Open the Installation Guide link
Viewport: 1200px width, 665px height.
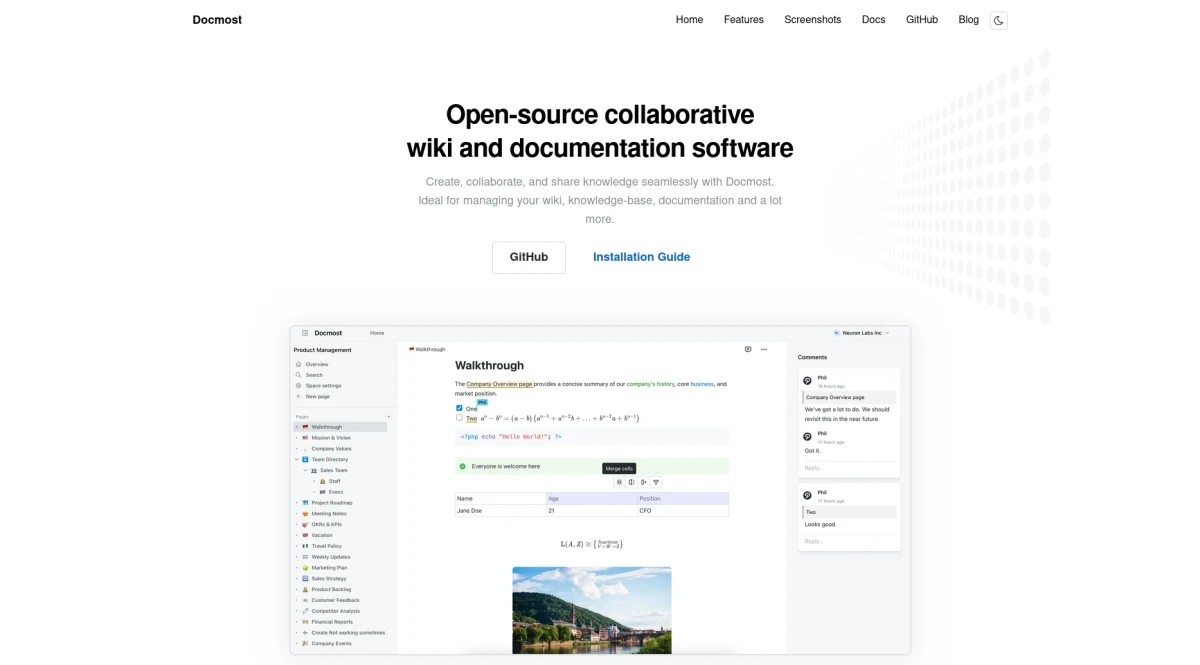(641, 257)
